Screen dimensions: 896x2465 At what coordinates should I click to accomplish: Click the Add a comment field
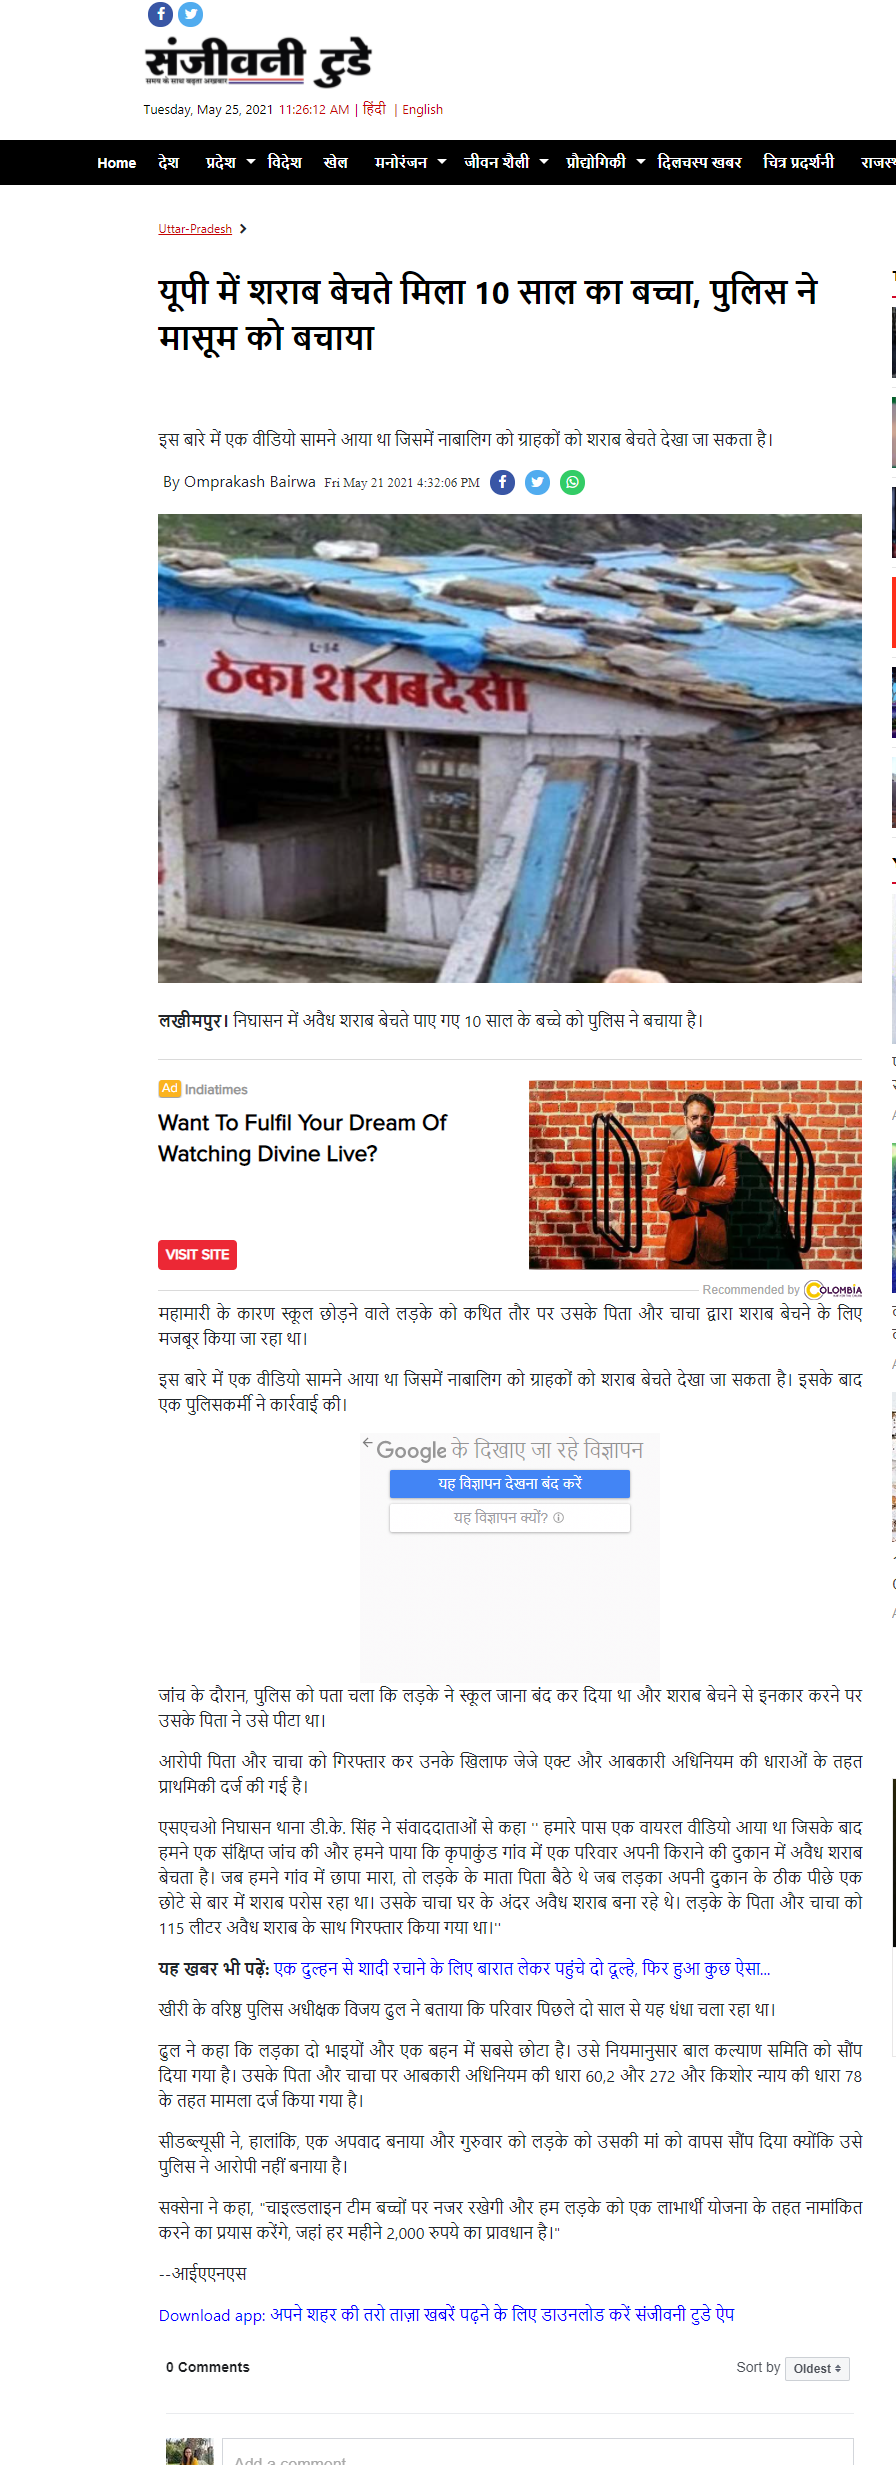538,2453
